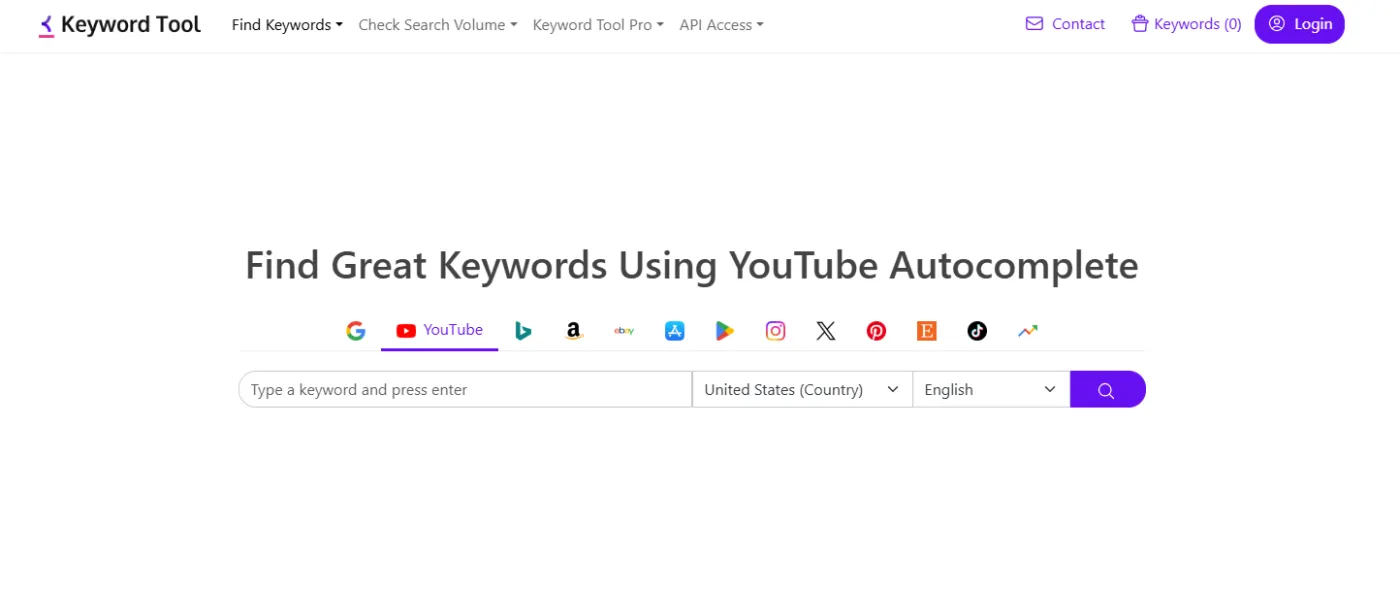Open the Keyword Tool Pro menu
This screenshot has width=1400, height=590.
pos(598,25)
